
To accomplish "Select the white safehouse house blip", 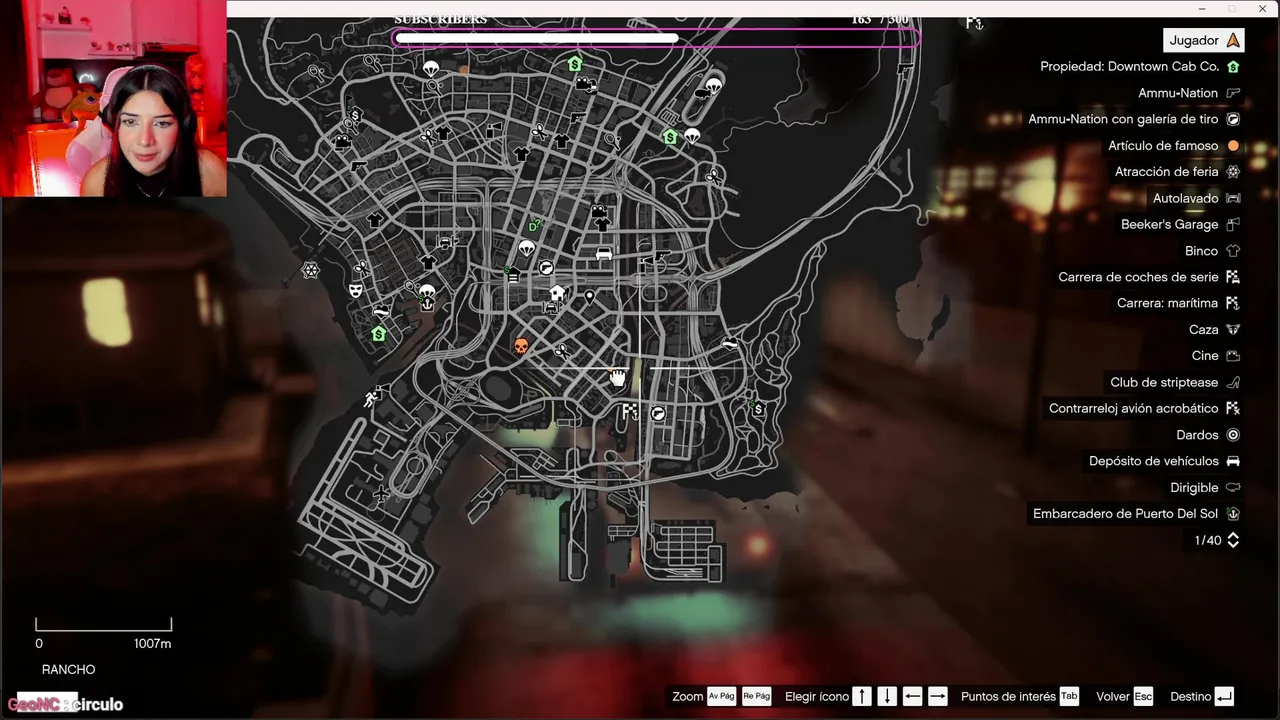I will (557, 293).
